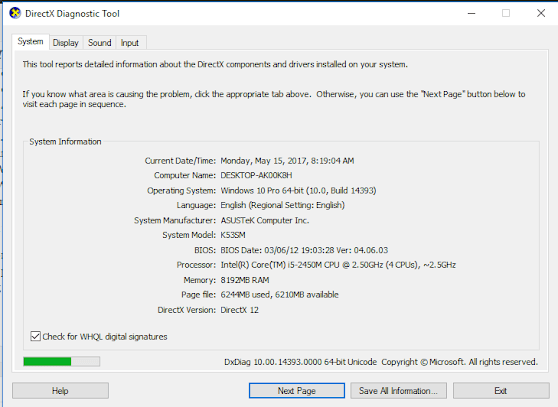Maximize the DirectX Diagnostic Tool window
The width and height of the screenshot is (558, 407).
(506, 14)
